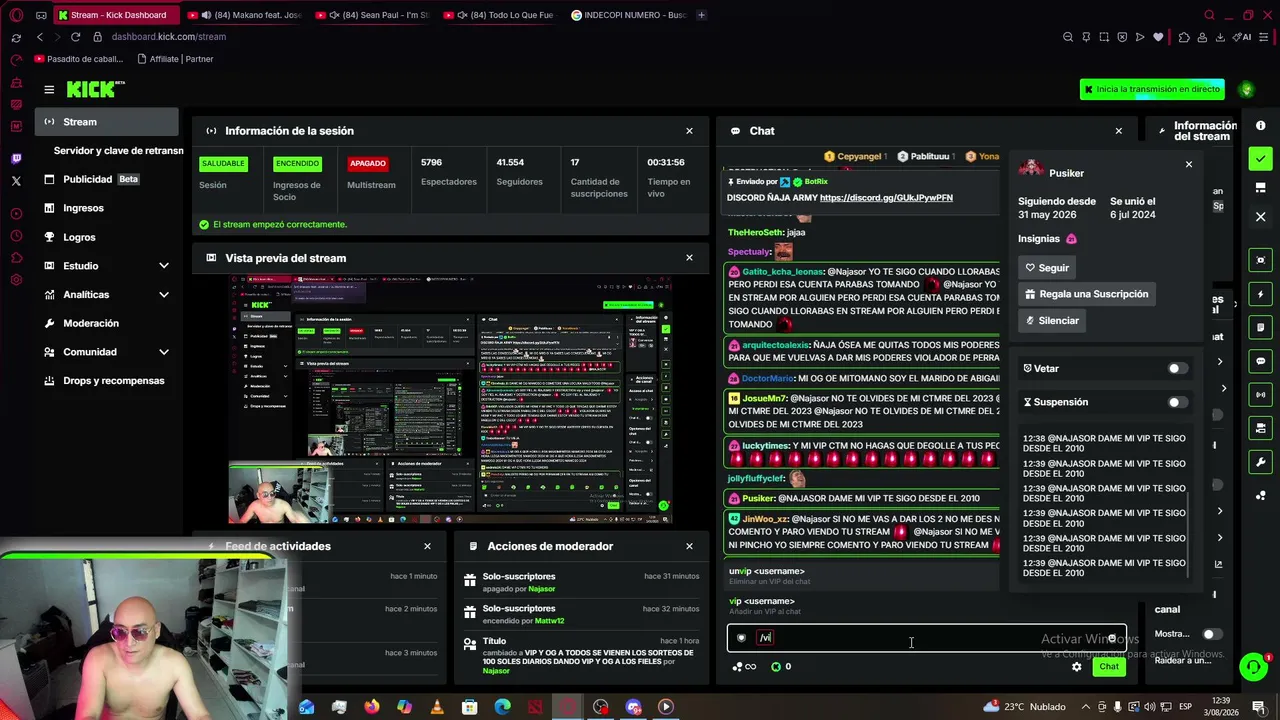Image resolution: width=1280 pixels, height=720 pixels.
Task: Follow Pusiker with the Seguir button
Action: [1047, 268]
